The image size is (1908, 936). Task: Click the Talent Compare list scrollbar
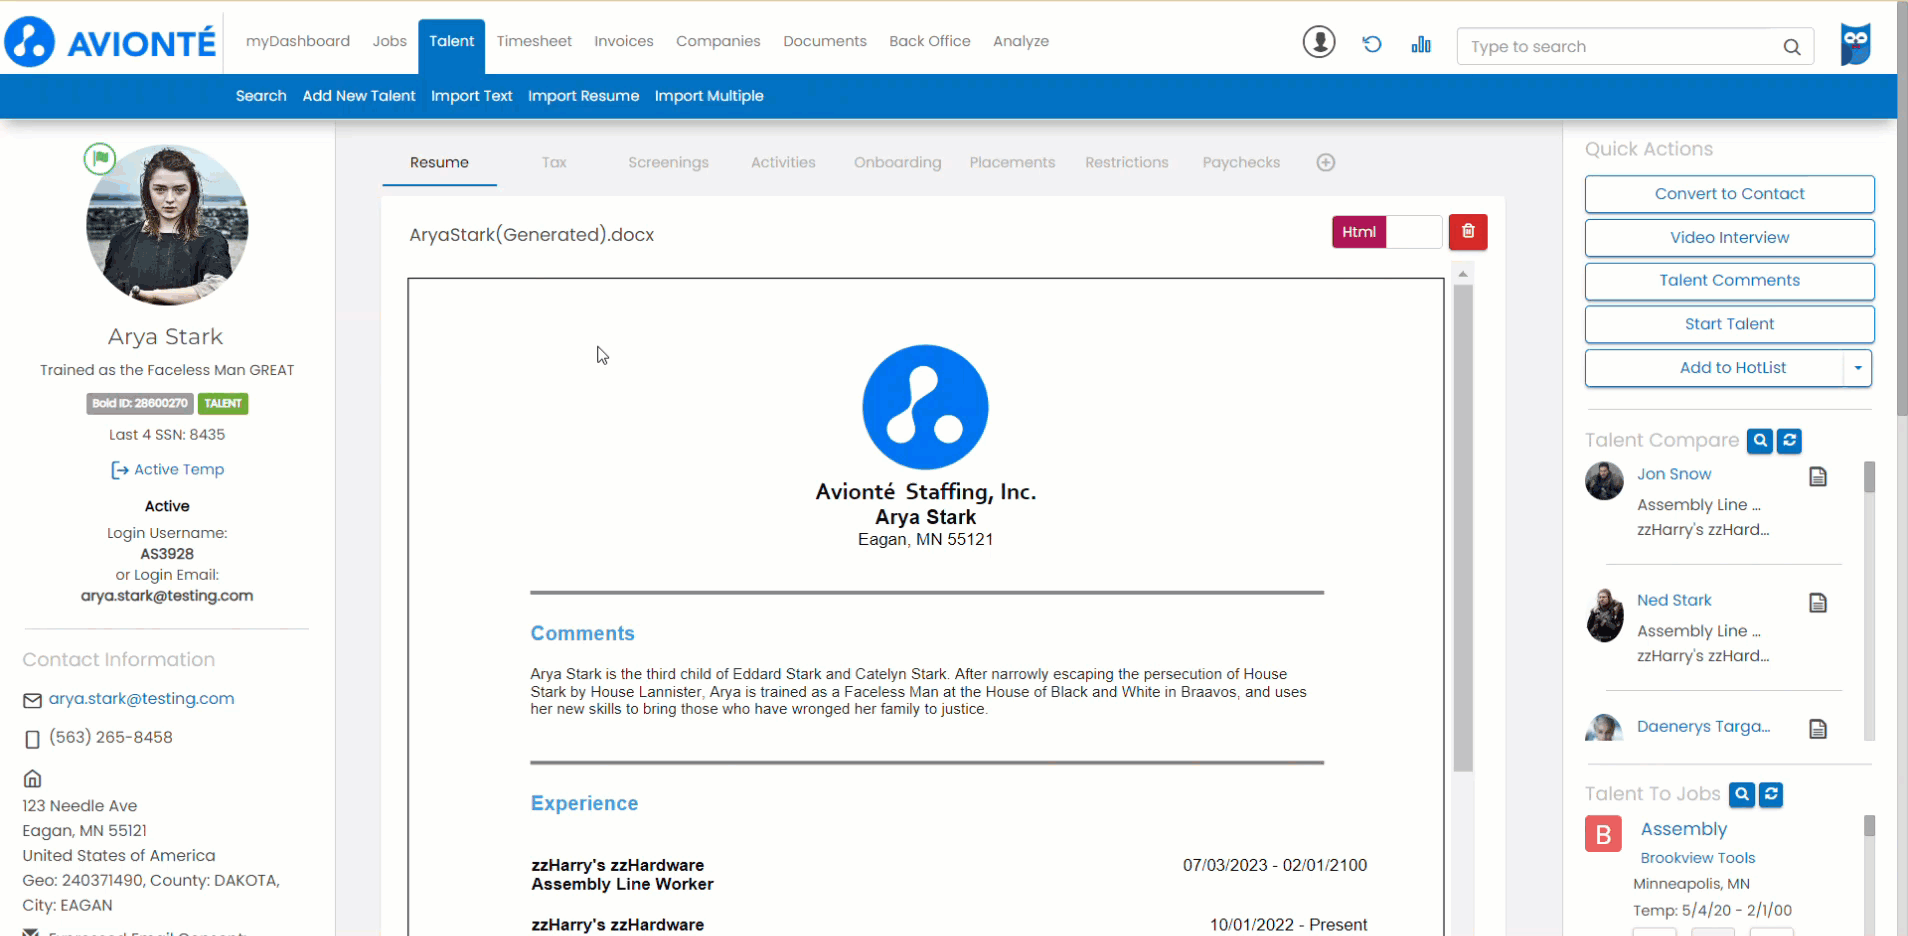[1869, 477]
